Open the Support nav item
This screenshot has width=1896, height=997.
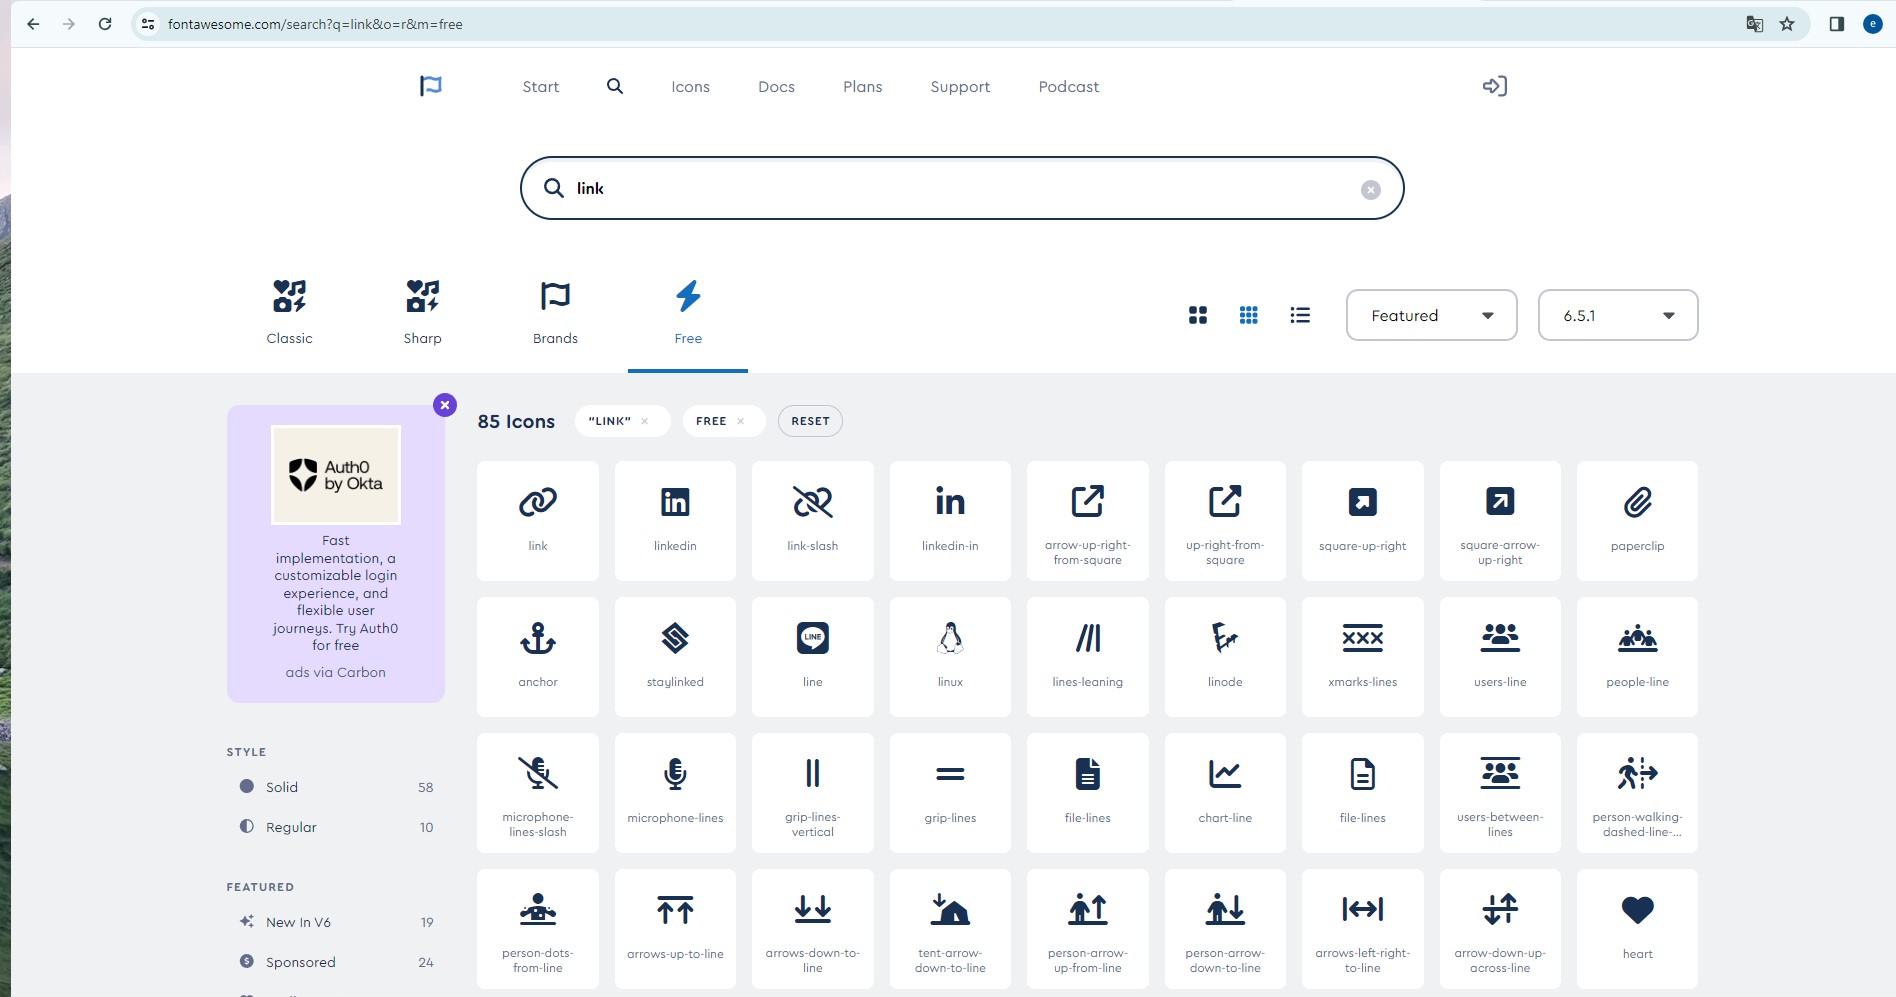click(960, 87)
